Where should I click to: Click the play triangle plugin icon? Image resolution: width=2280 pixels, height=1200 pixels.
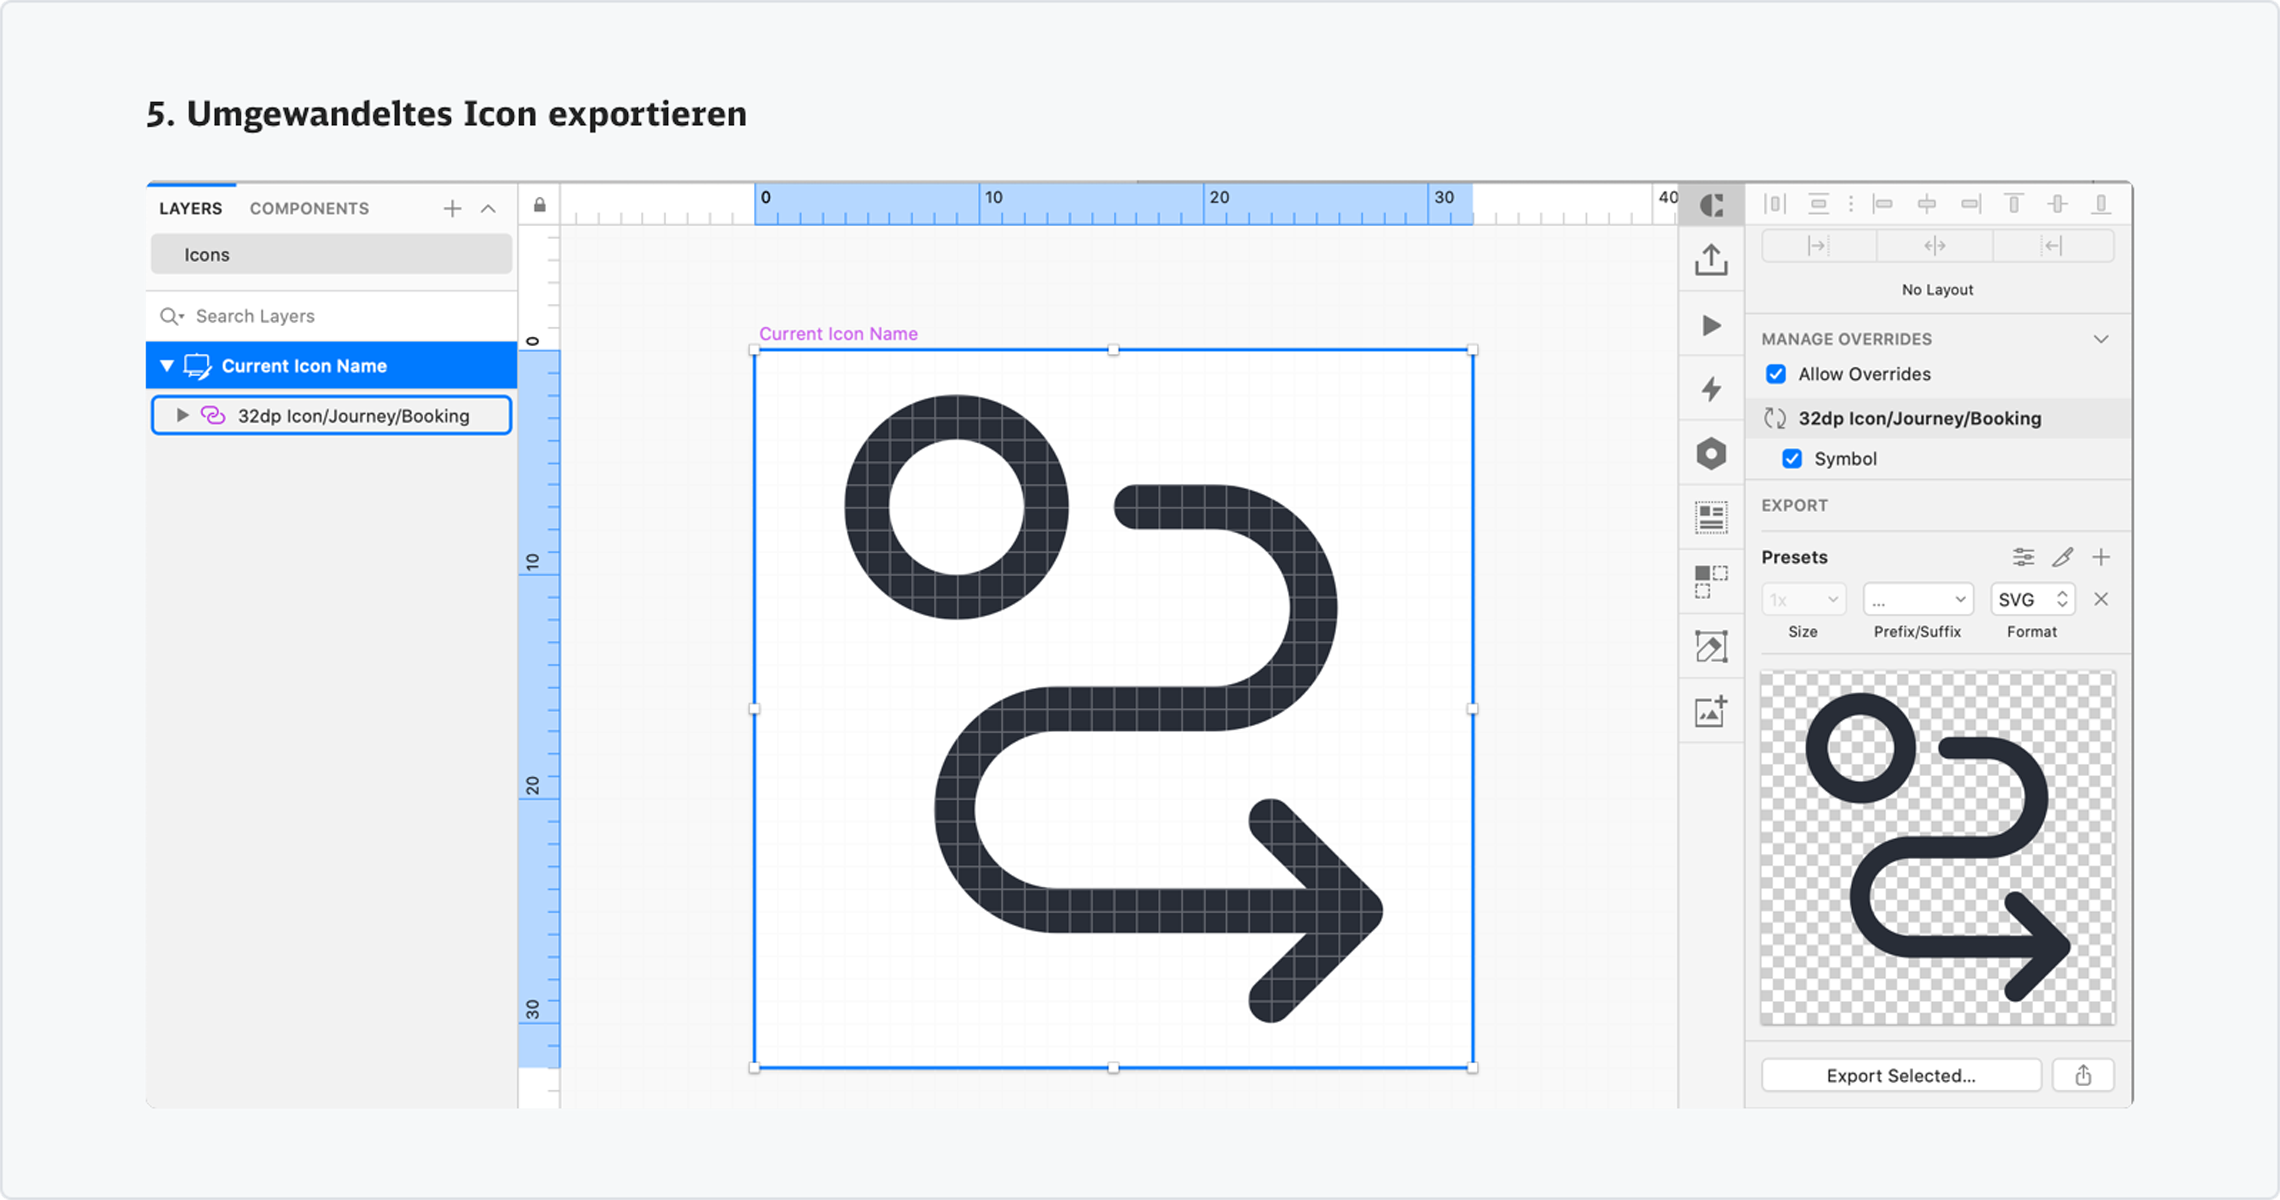coord(1711,326)
